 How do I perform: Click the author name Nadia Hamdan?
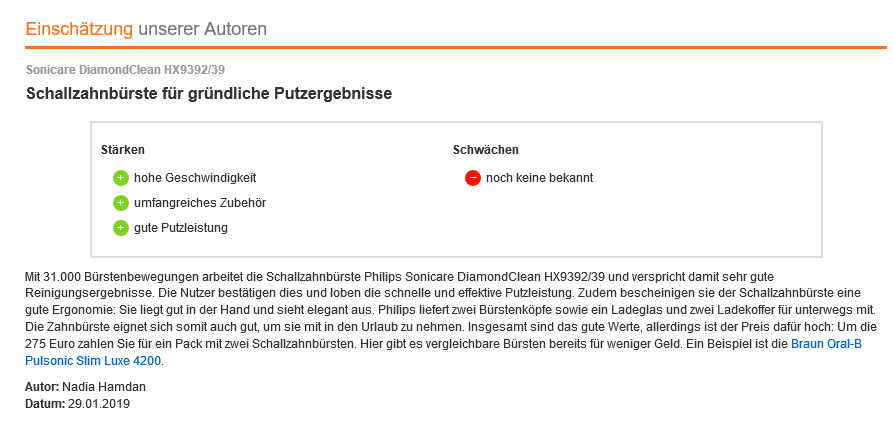(106, 387)
